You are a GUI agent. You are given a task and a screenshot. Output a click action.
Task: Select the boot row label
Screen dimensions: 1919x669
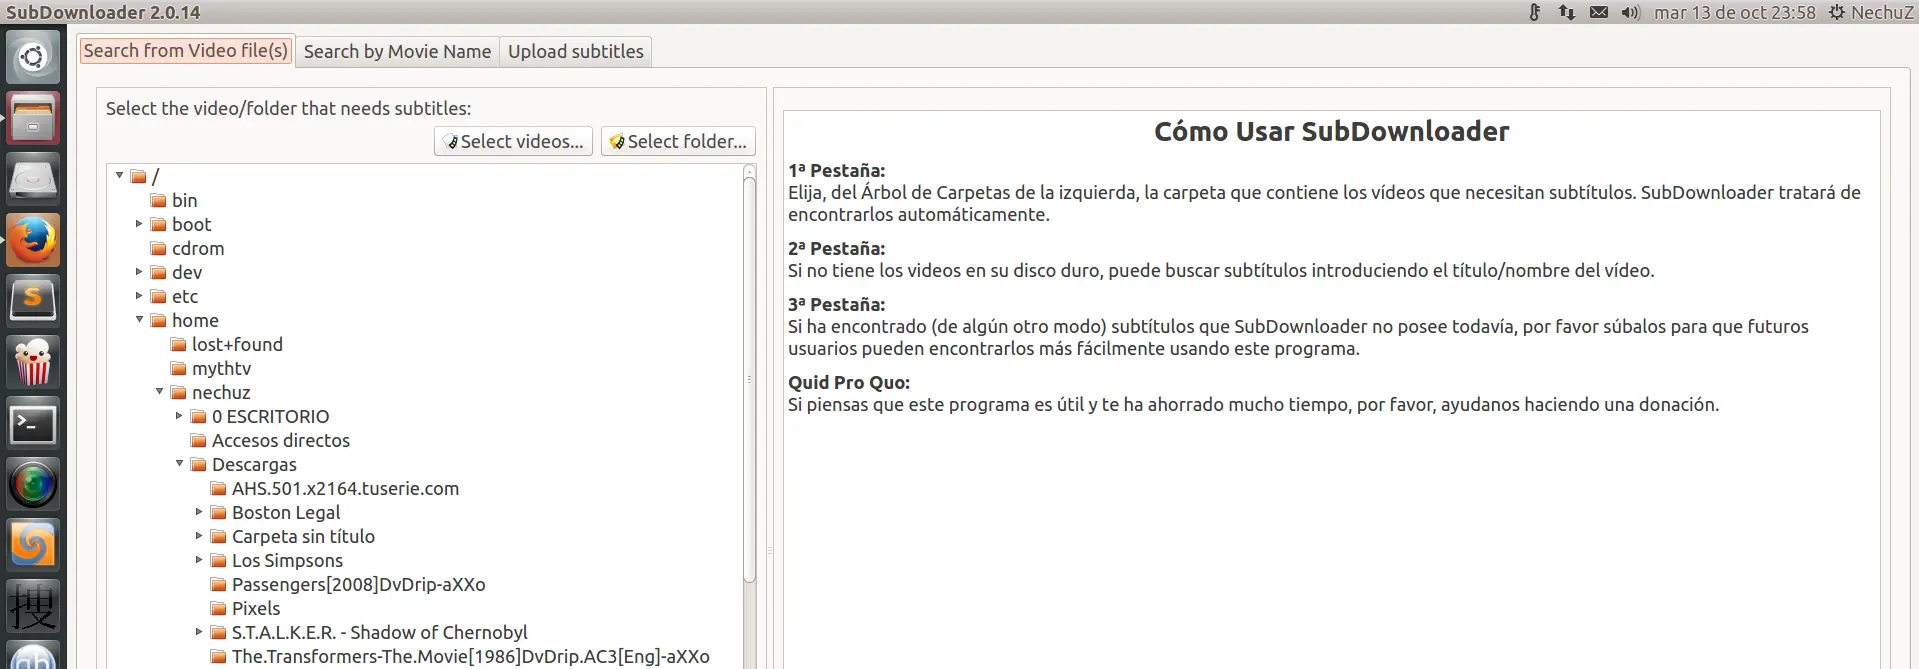coord(191,225)
